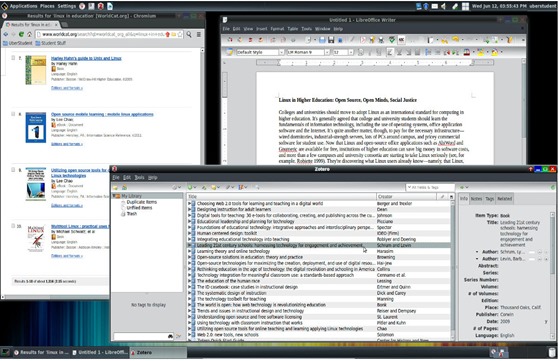Expand the 'Human centered design: toolkit' item
560x361 pixels.
click(x=189, y=233)
